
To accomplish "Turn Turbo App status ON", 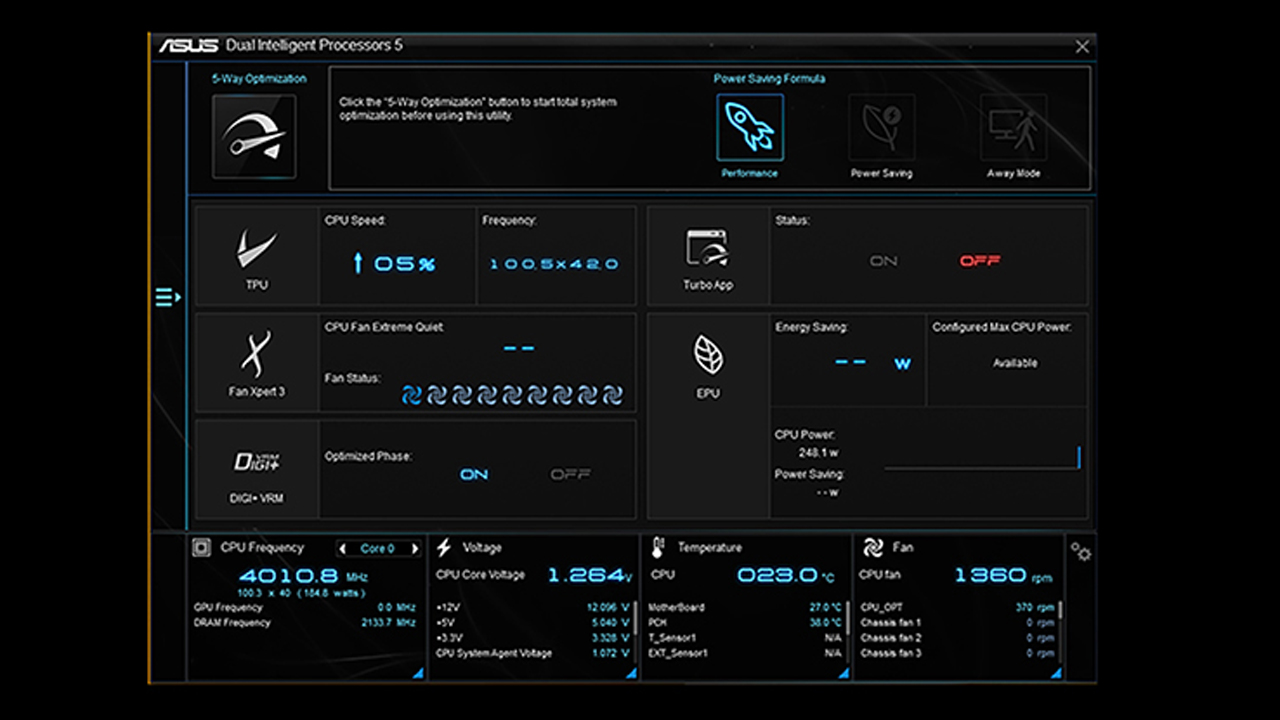I will pos(884,261).
